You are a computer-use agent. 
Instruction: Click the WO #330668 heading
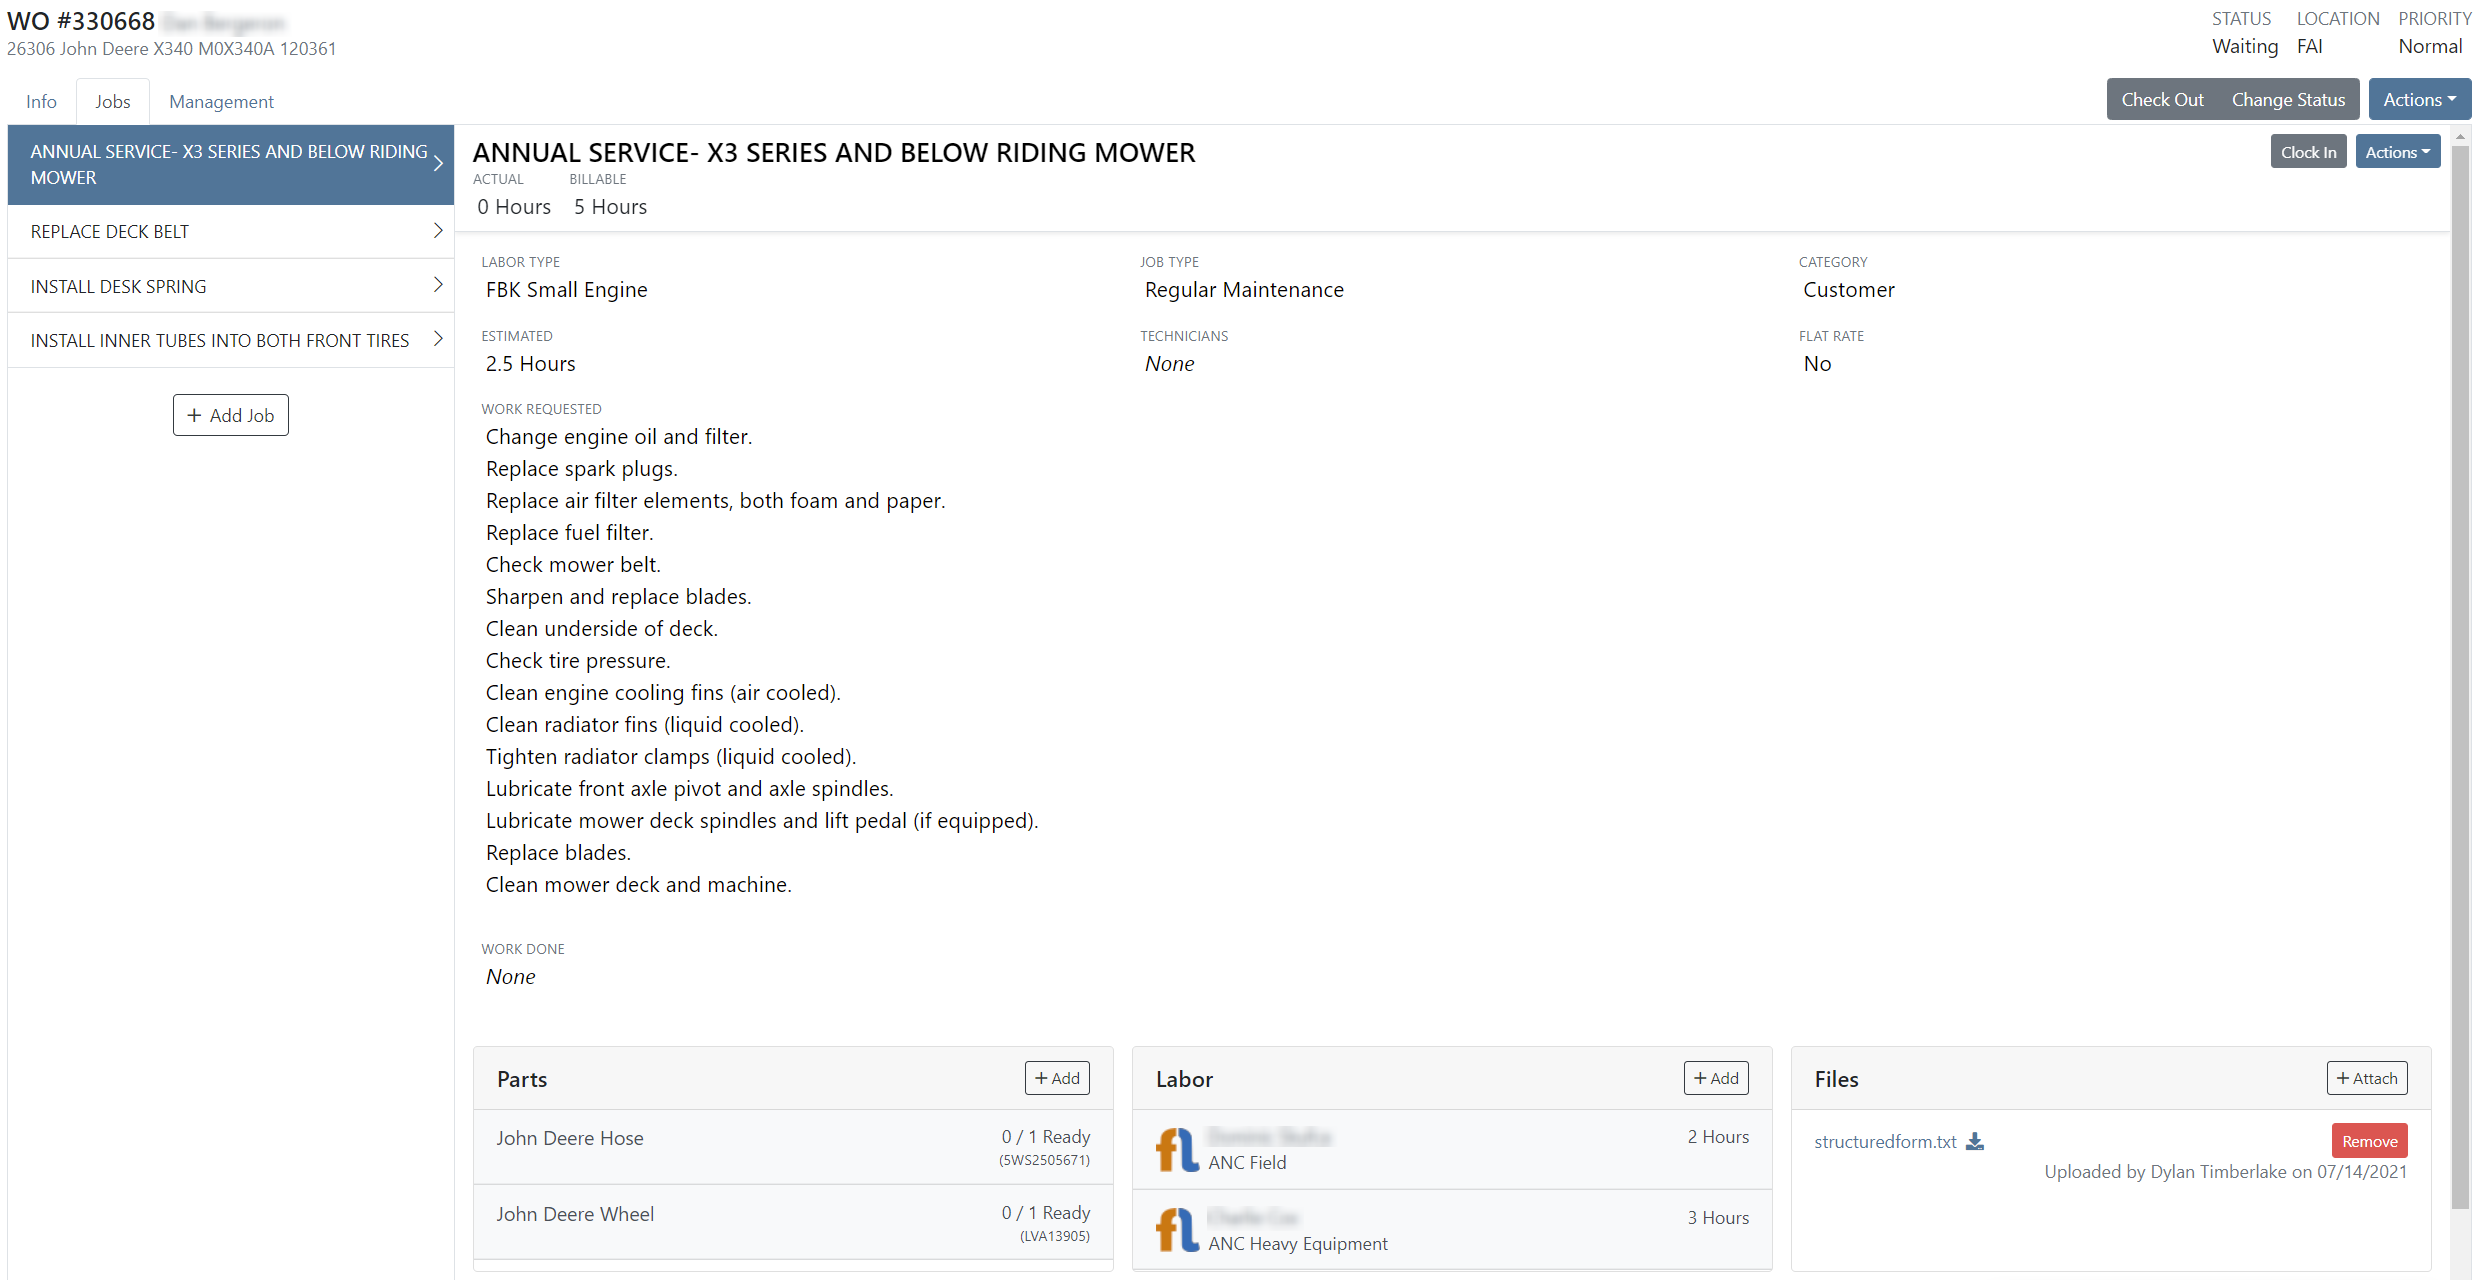tap(81, 21)
